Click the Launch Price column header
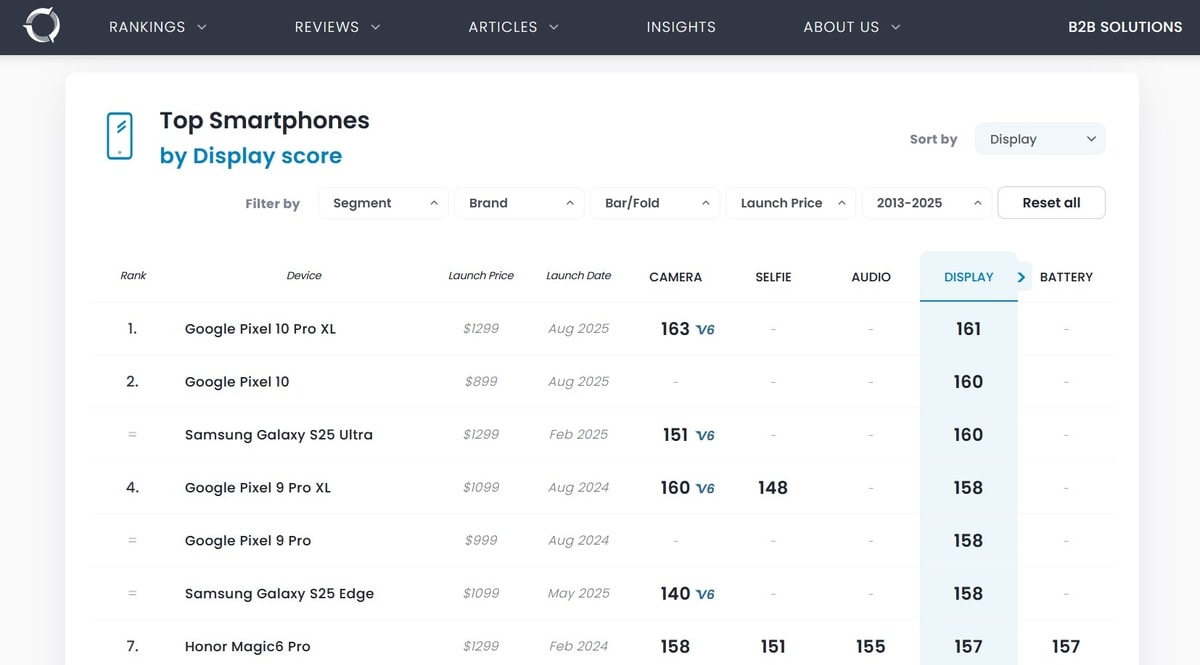Screen dimensions: 1200x665 (481, 276)
